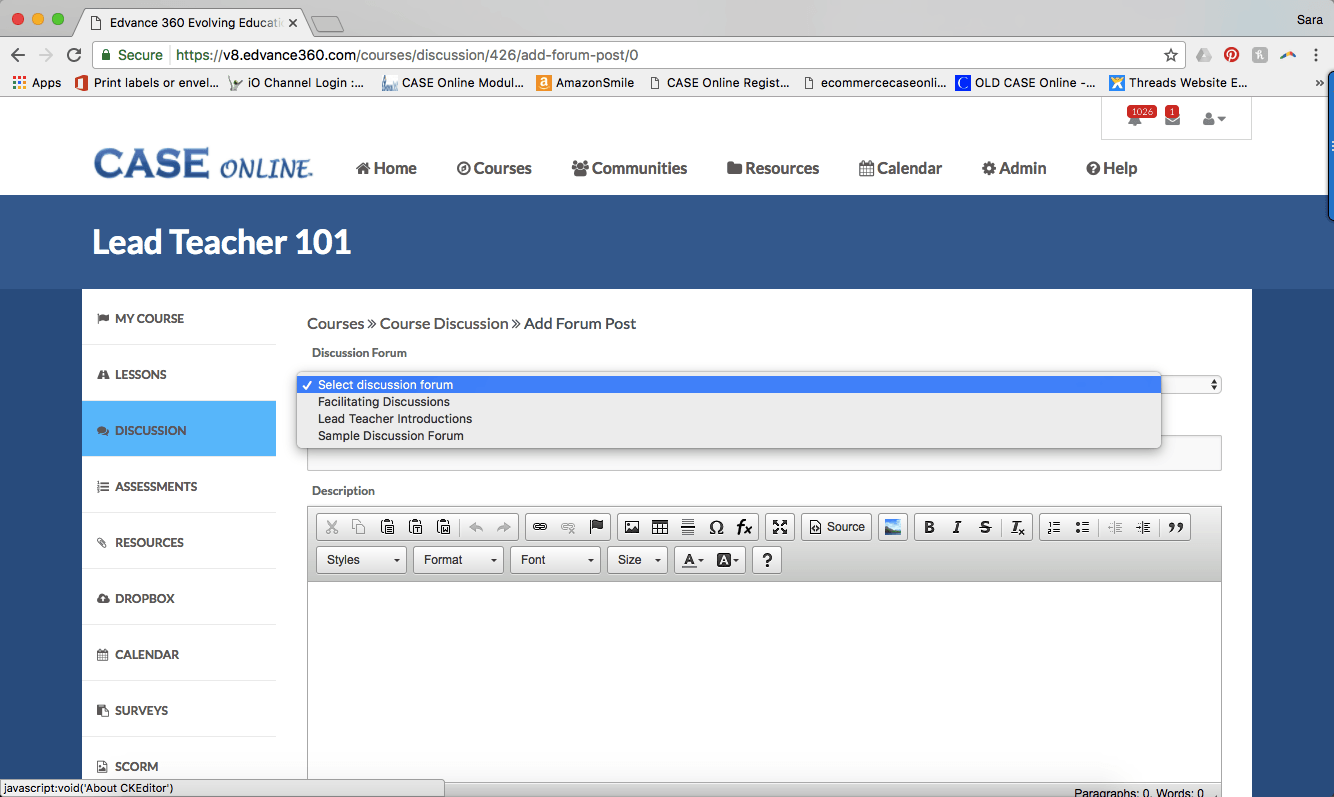1334x797 pixels.
Task: Choose Lead Teacher Introductions from the list
Action: coord(395,419)
